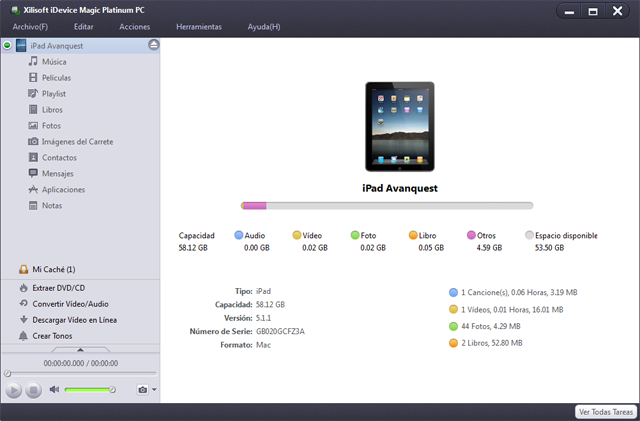Screen dimensions: 640x421
Task: Open the Herramientas menu
Action: click(x=199, y=27)
